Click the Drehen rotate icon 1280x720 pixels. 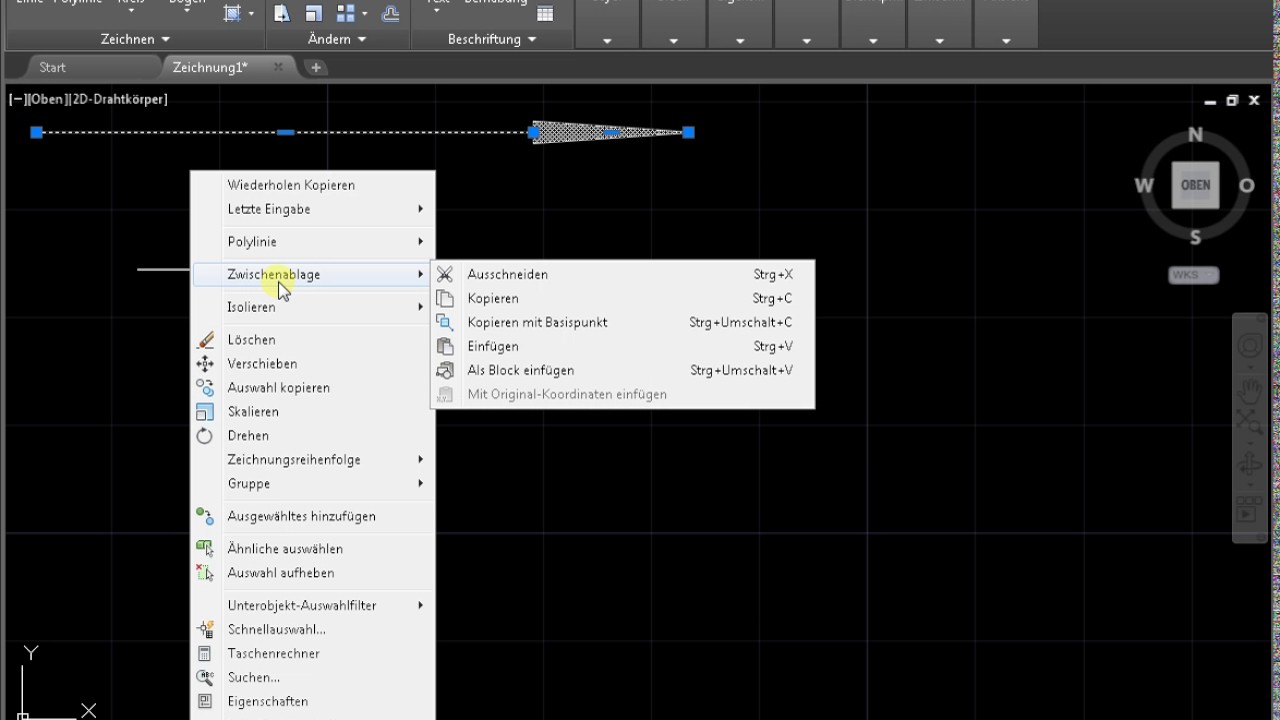click(205, 436)
